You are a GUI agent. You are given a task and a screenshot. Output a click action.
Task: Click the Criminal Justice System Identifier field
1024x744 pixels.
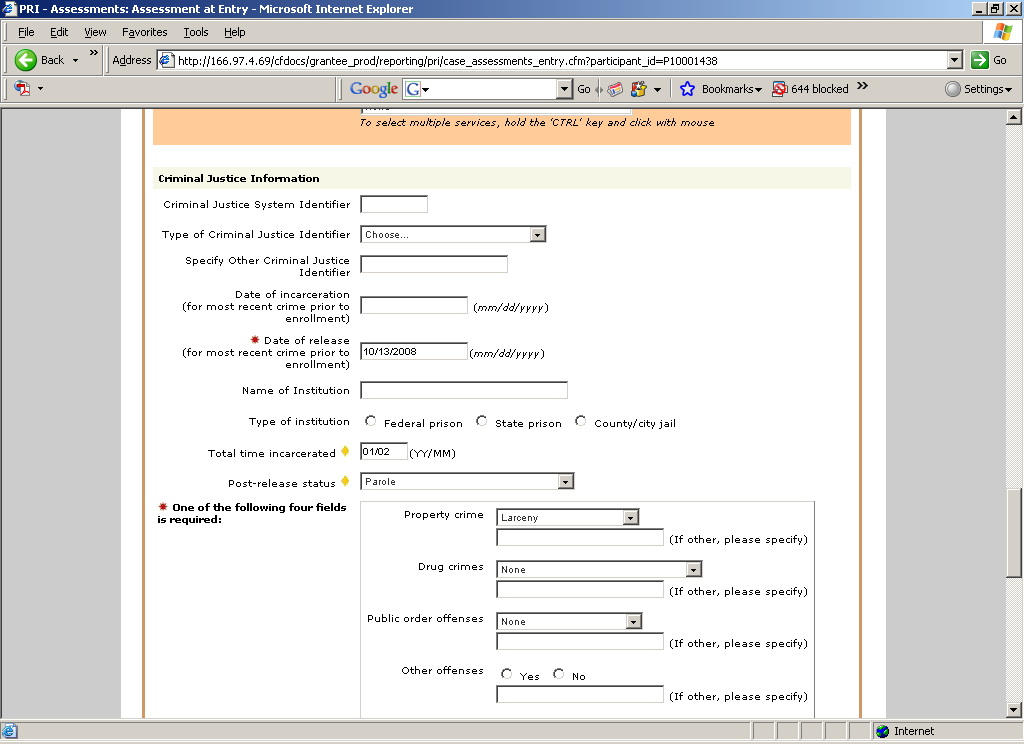(394, 204)
